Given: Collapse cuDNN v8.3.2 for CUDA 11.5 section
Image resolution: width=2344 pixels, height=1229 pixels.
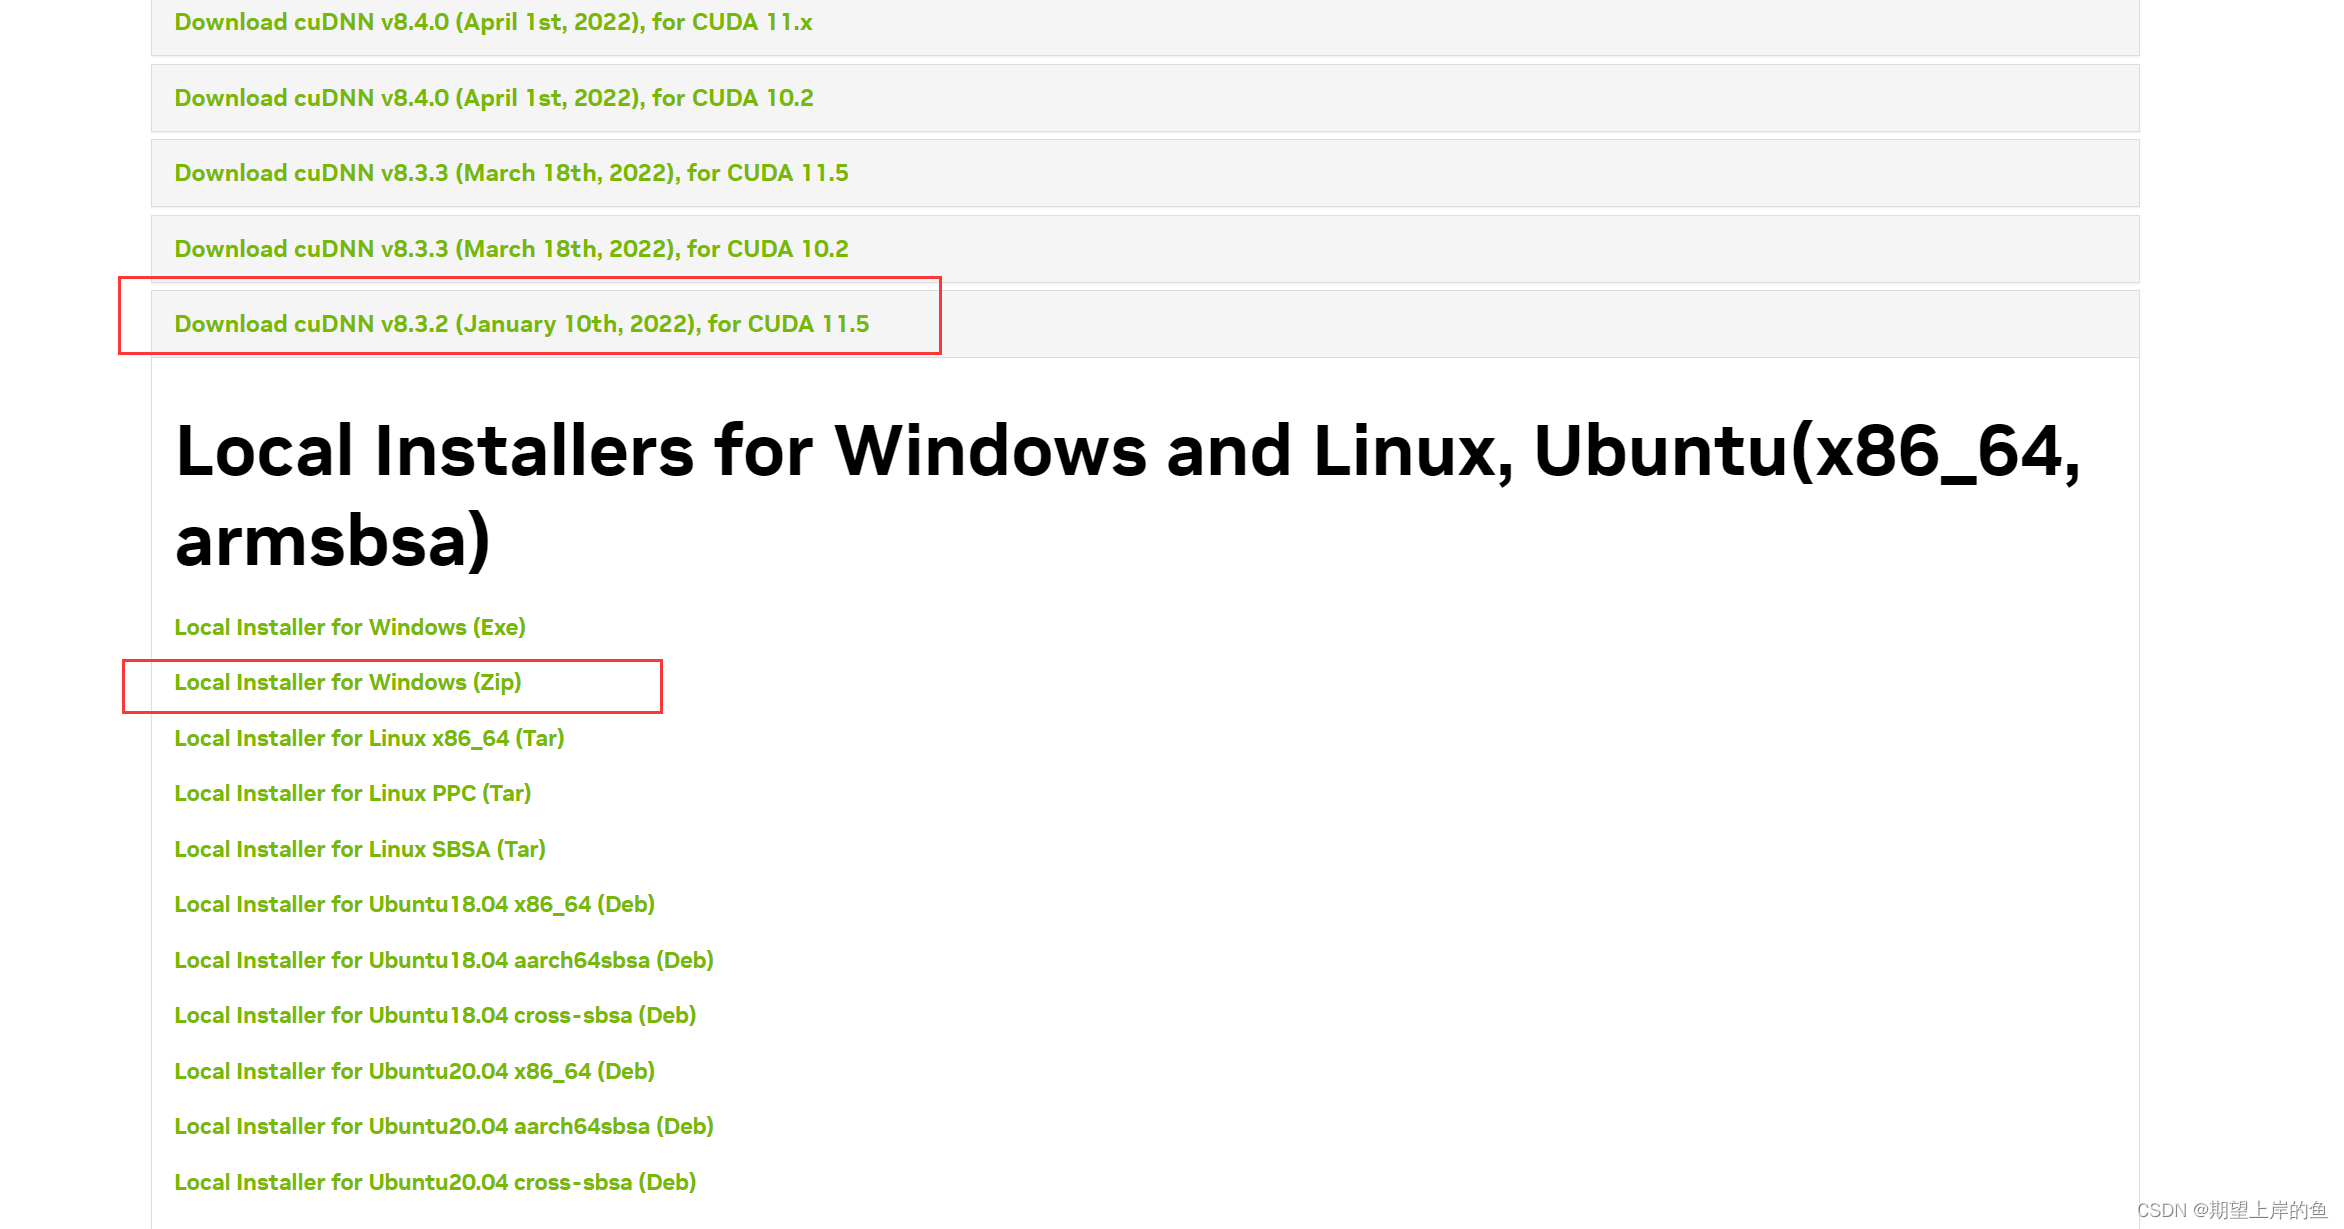Looking at the screenshot, I should [522, 324].
